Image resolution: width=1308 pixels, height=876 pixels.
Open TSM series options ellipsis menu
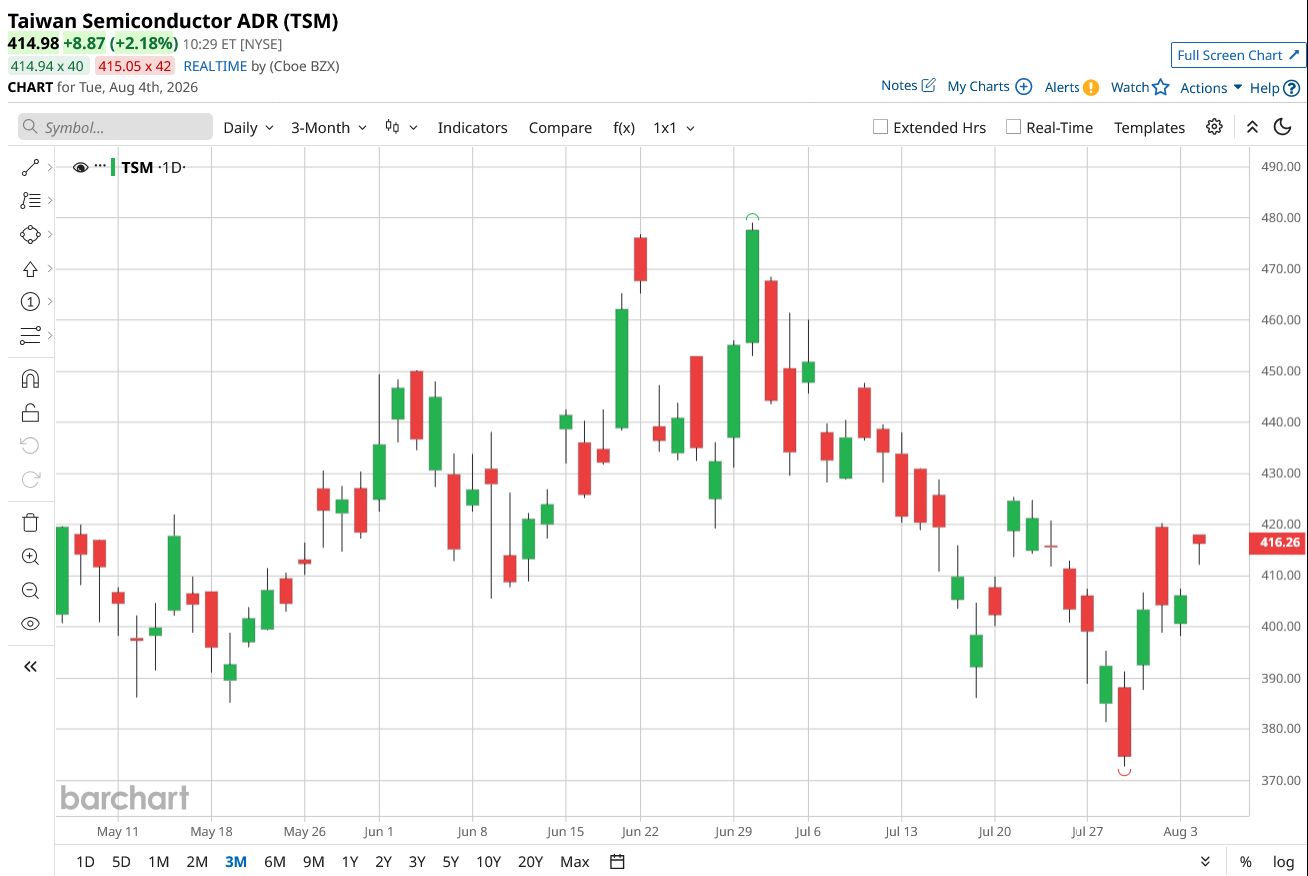tap(100, 166)
